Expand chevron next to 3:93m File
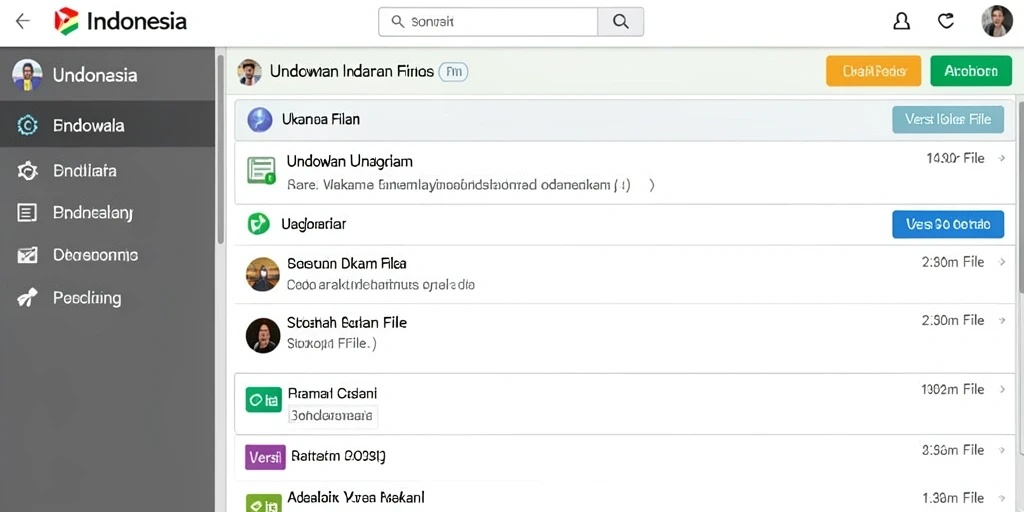 pyautogui.click(x=1002, y=451)
